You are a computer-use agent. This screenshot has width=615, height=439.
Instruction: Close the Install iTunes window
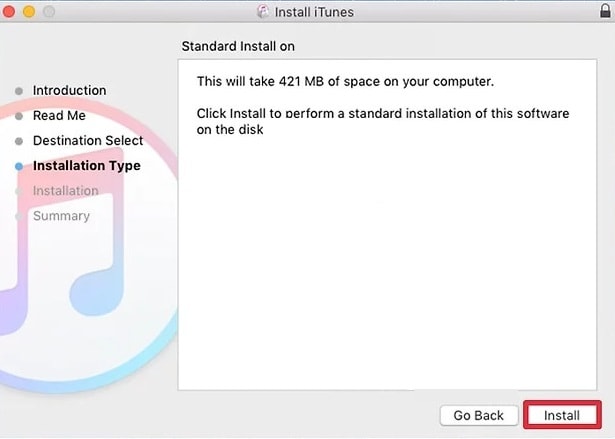click(x=10, y=12)
